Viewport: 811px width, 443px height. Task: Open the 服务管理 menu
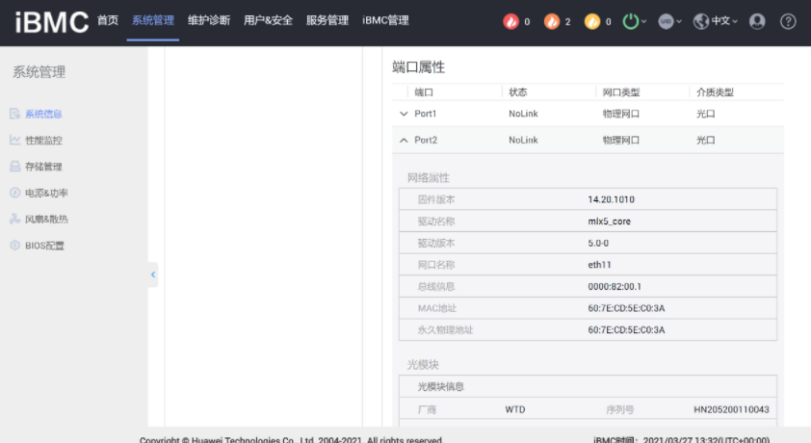(x=327, y=20)
